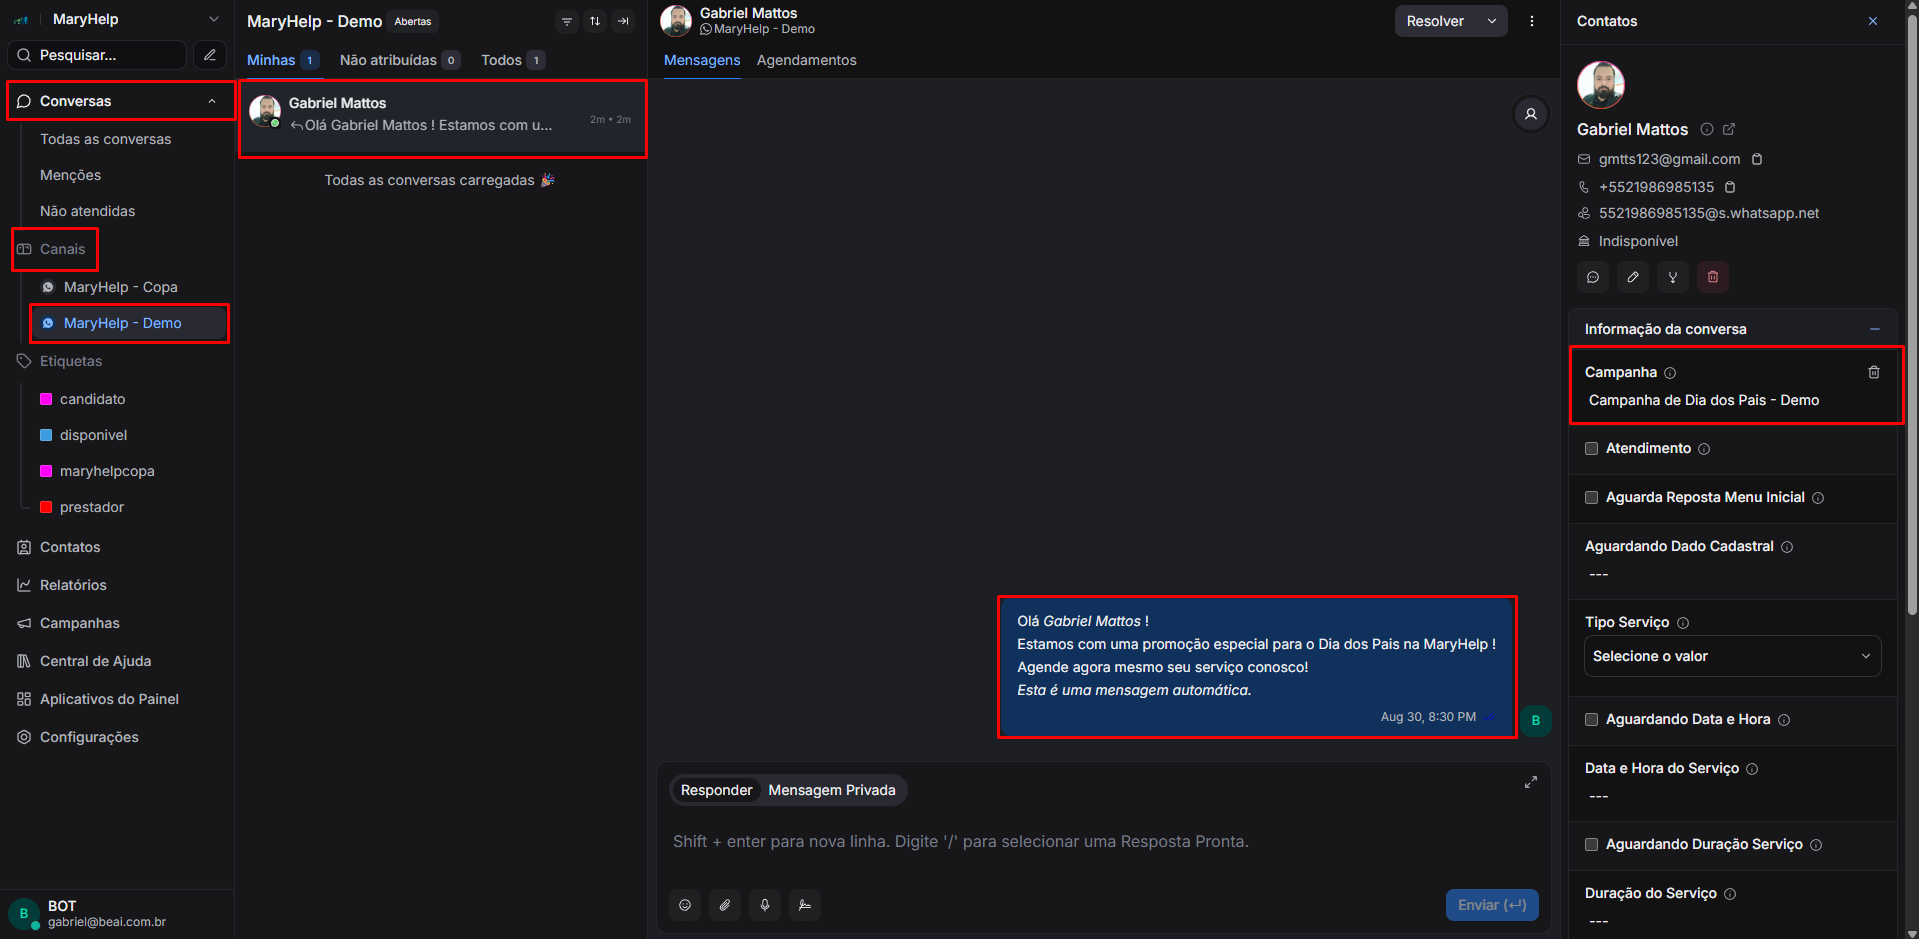Collapse the Conversas sidebar section

coord(212,101)
